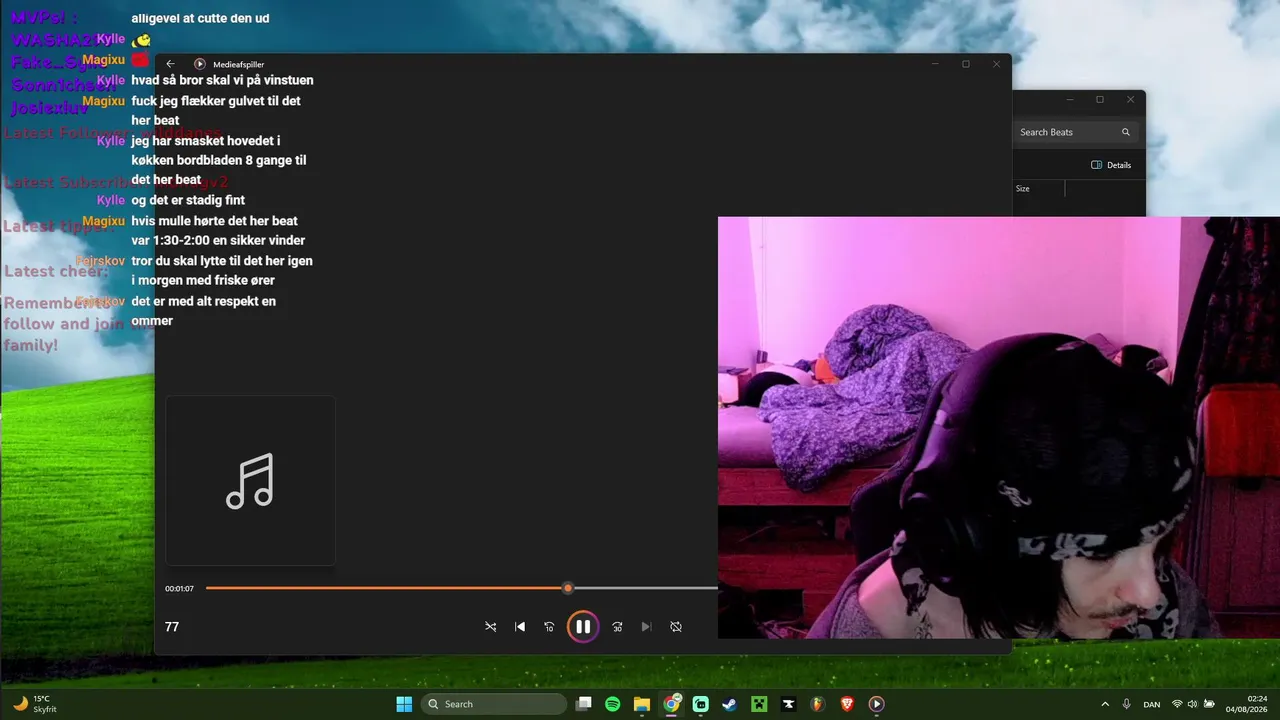Screen dimensions: 1280x720
Task: Click the track title "77"
Action: 172,627
